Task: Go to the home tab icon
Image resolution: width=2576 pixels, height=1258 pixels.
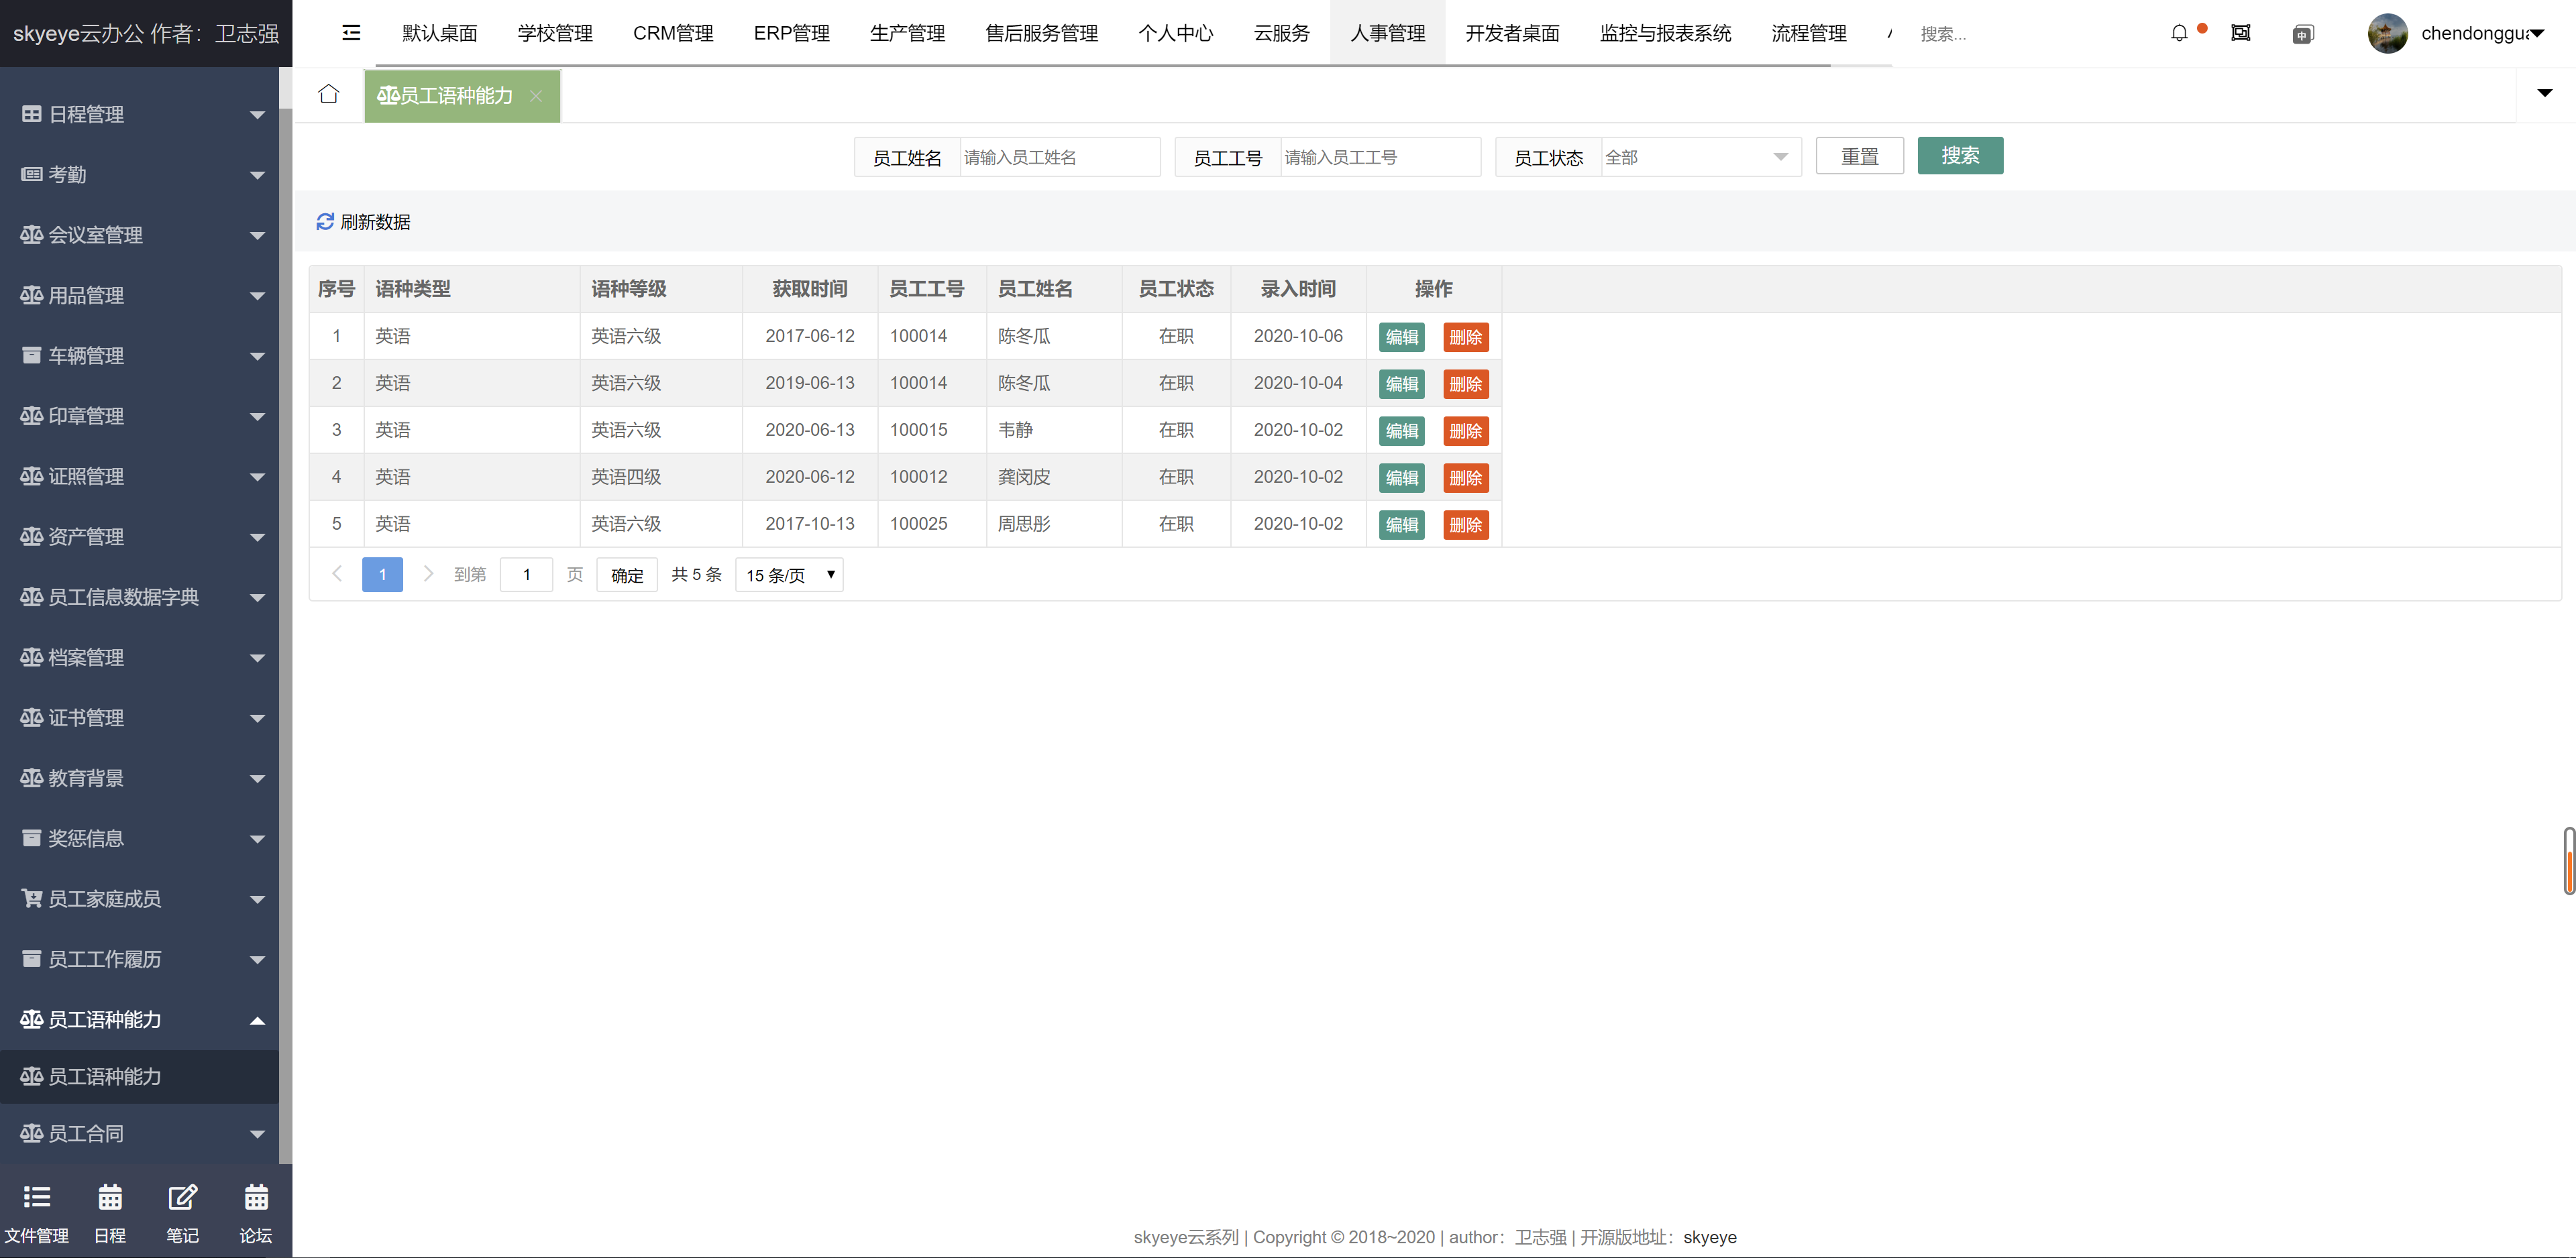Action: tap(328, 94)
